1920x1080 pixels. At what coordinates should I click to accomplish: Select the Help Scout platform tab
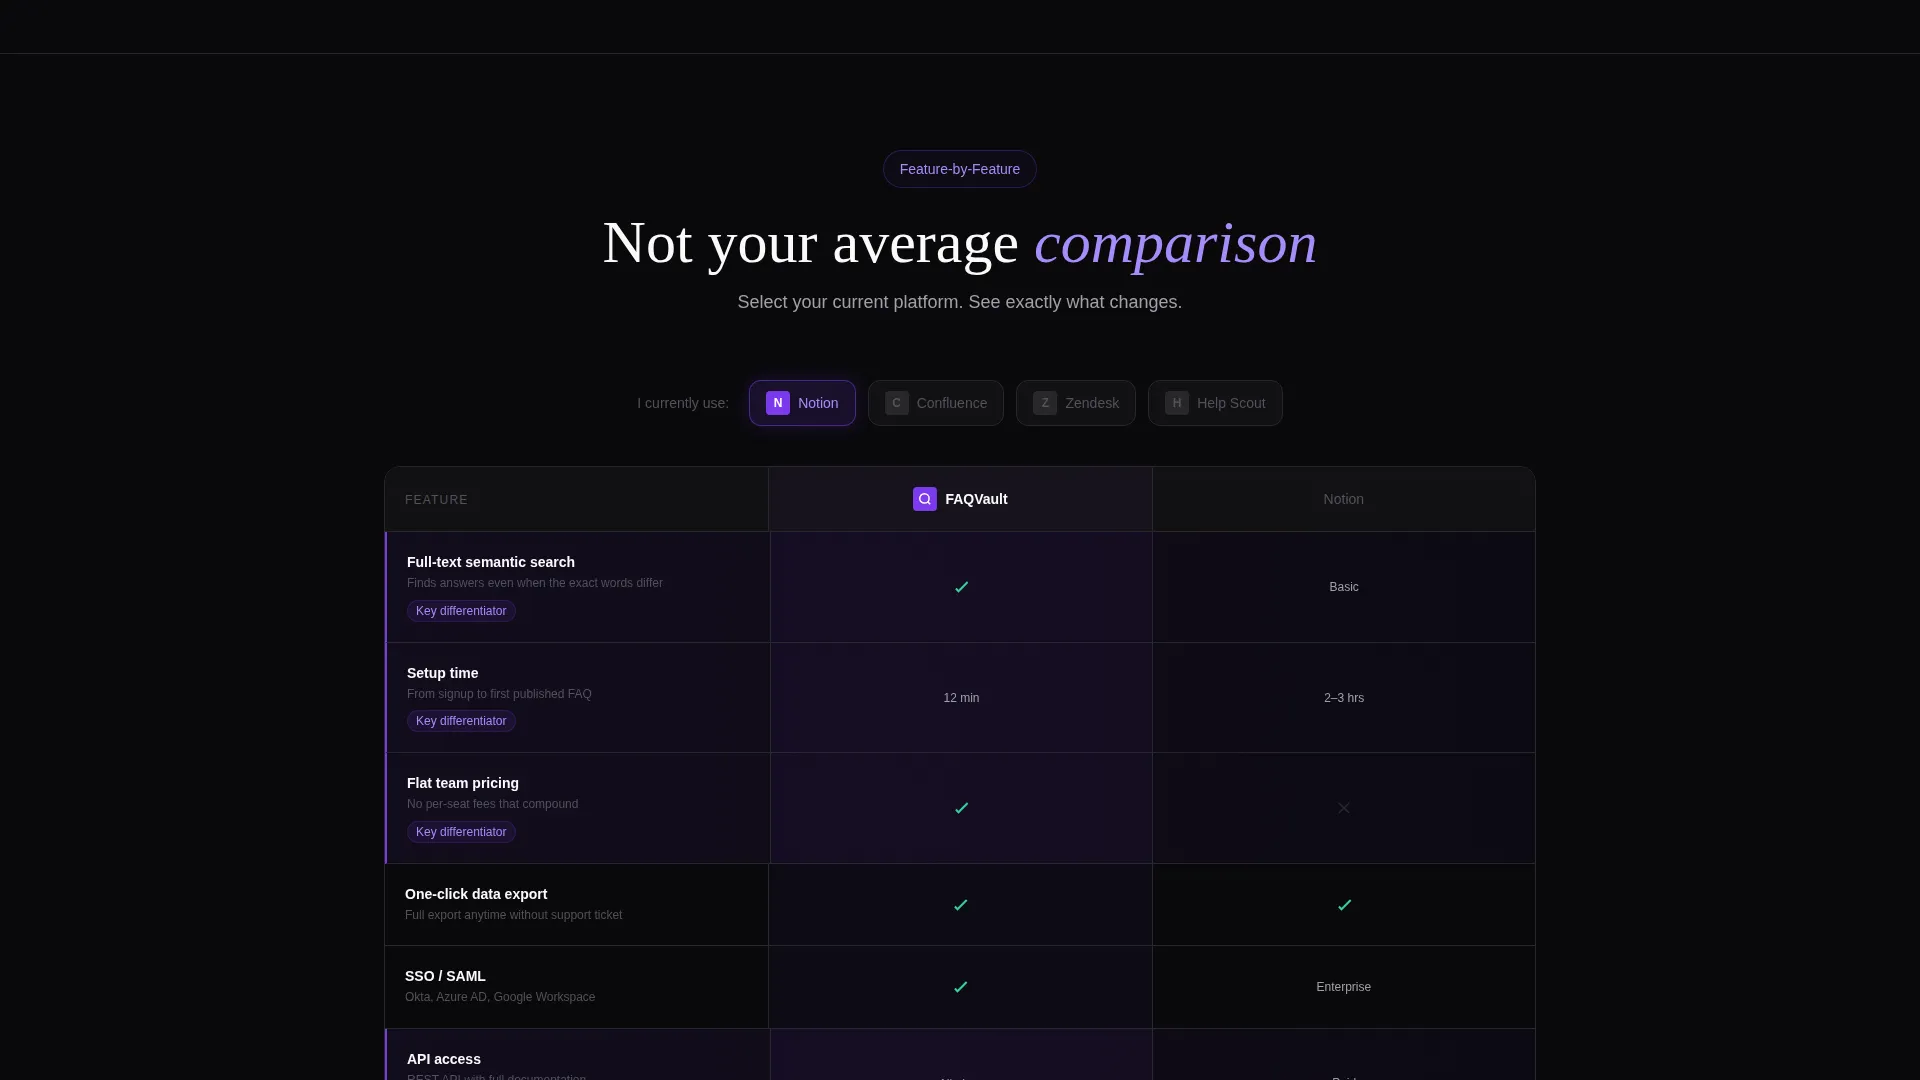coord(1215,403)
